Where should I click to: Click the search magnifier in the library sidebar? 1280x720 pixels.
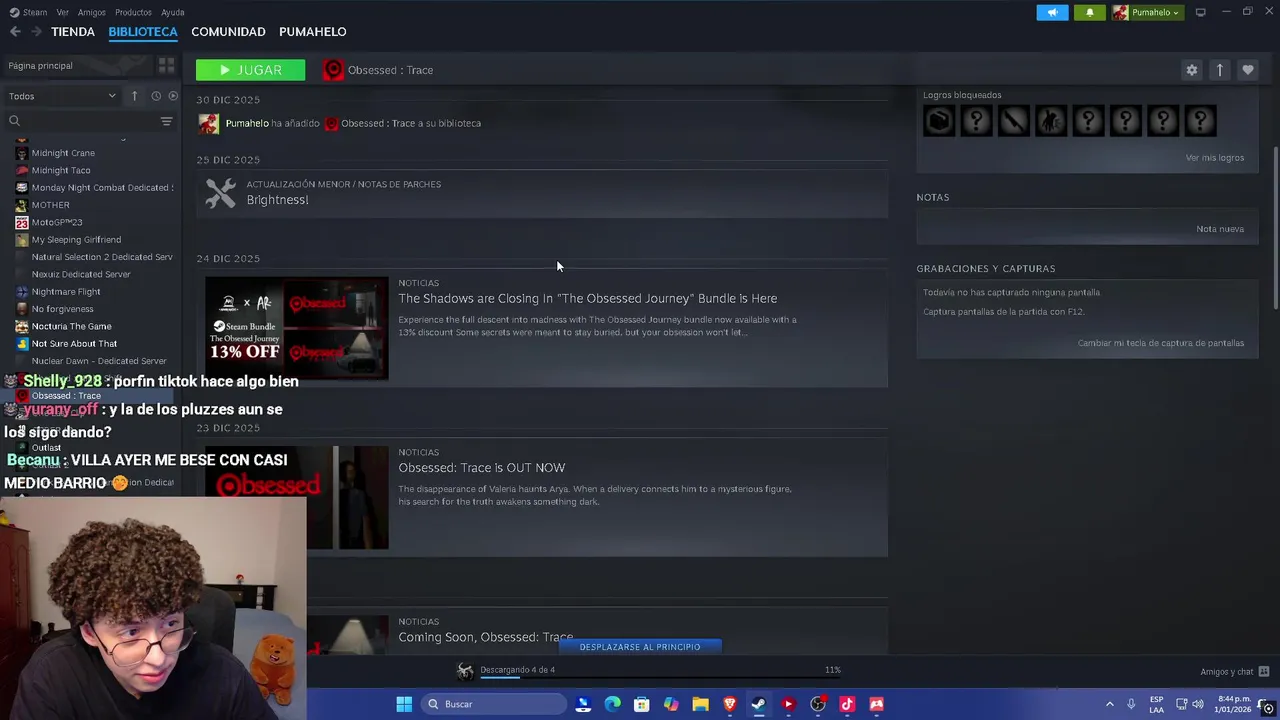pos(14,121)
